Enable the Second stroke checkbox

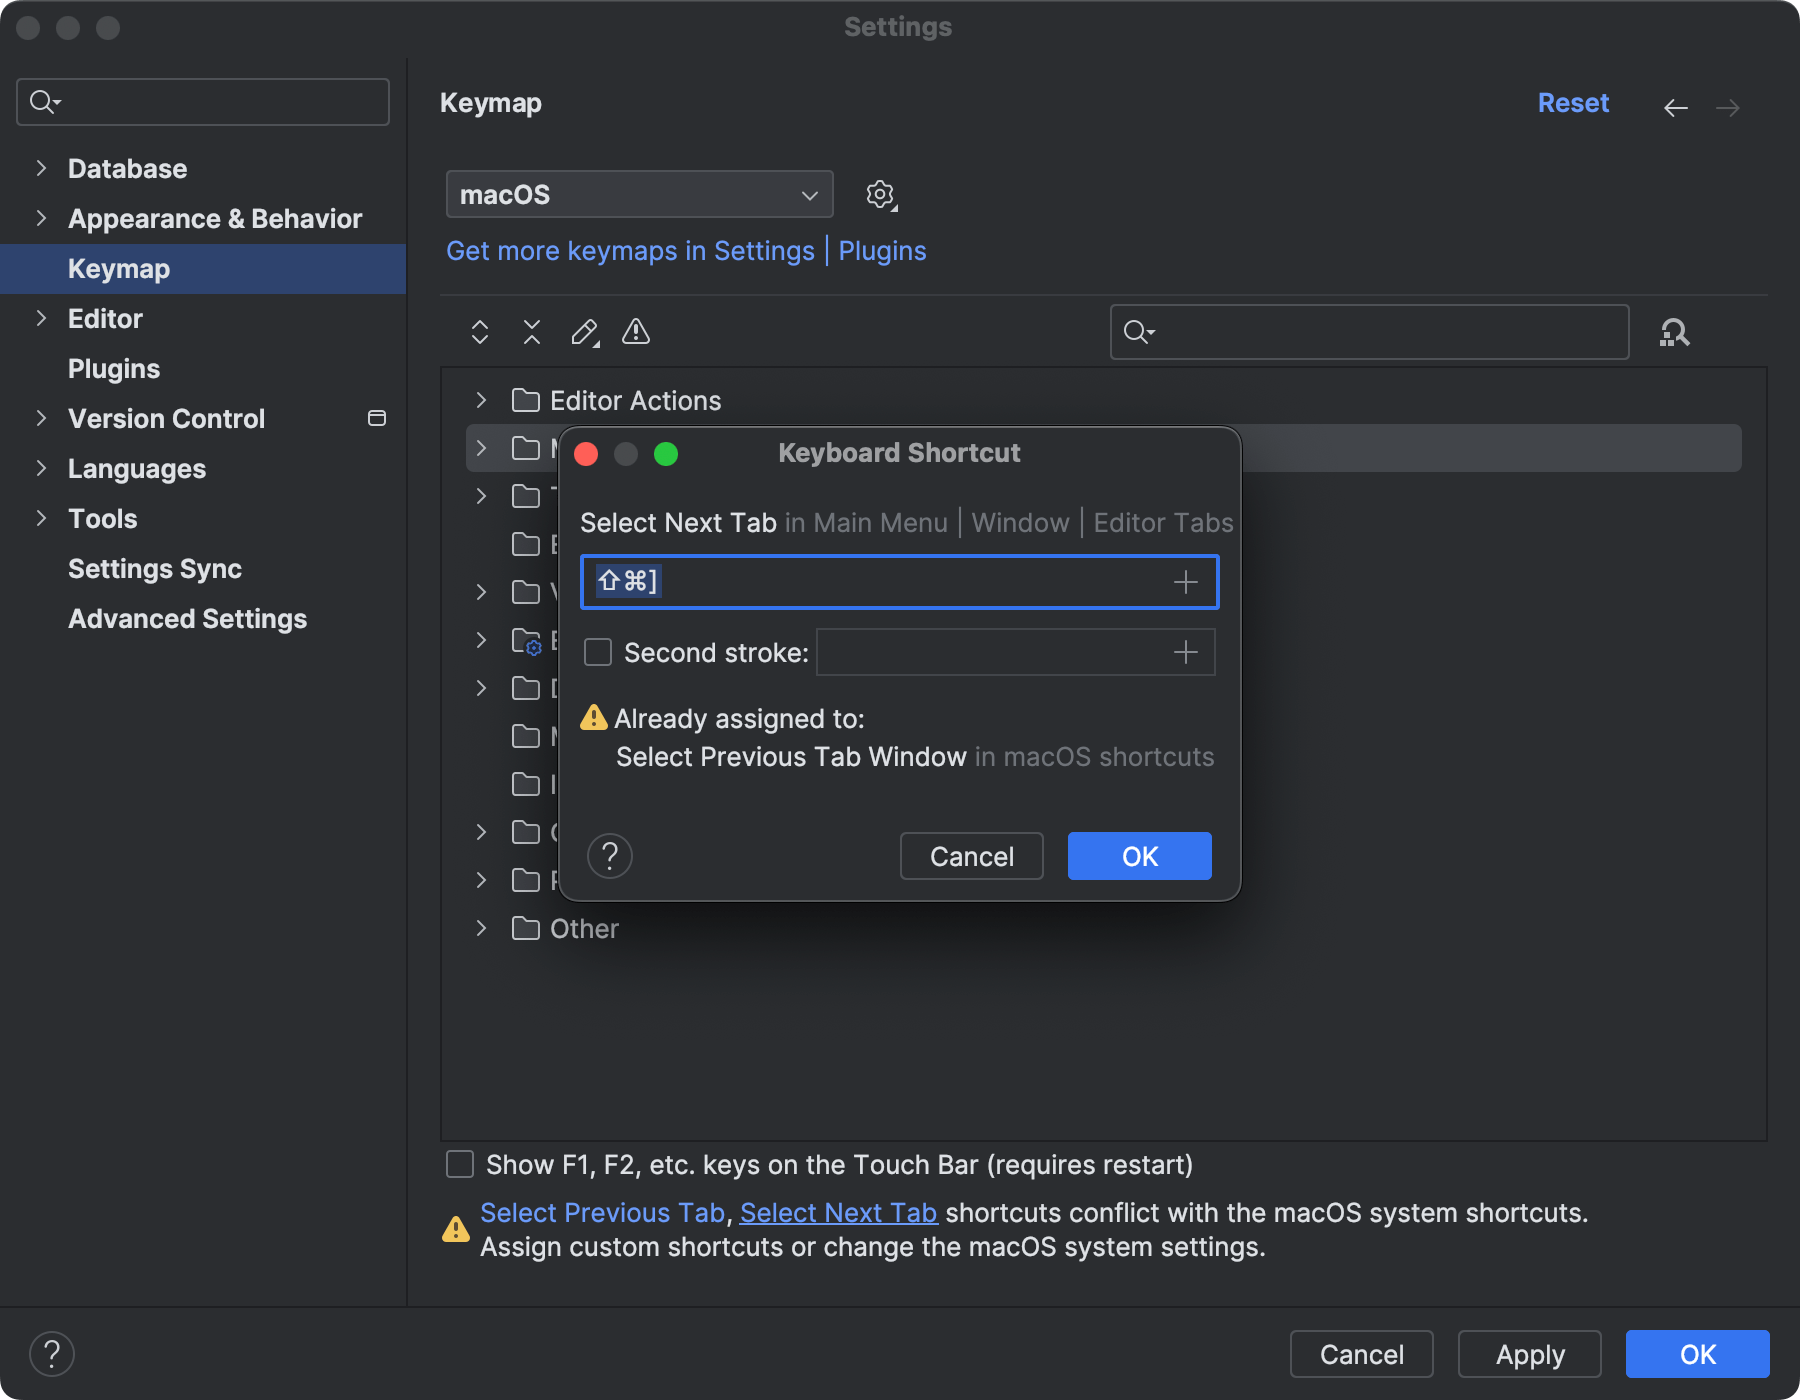(x=597, y=652)
